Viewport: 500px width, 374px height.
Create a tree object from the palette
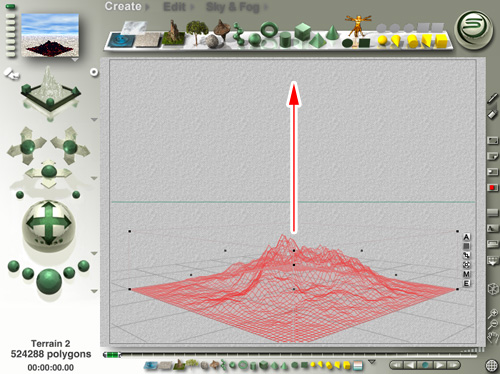pos(197,32)
